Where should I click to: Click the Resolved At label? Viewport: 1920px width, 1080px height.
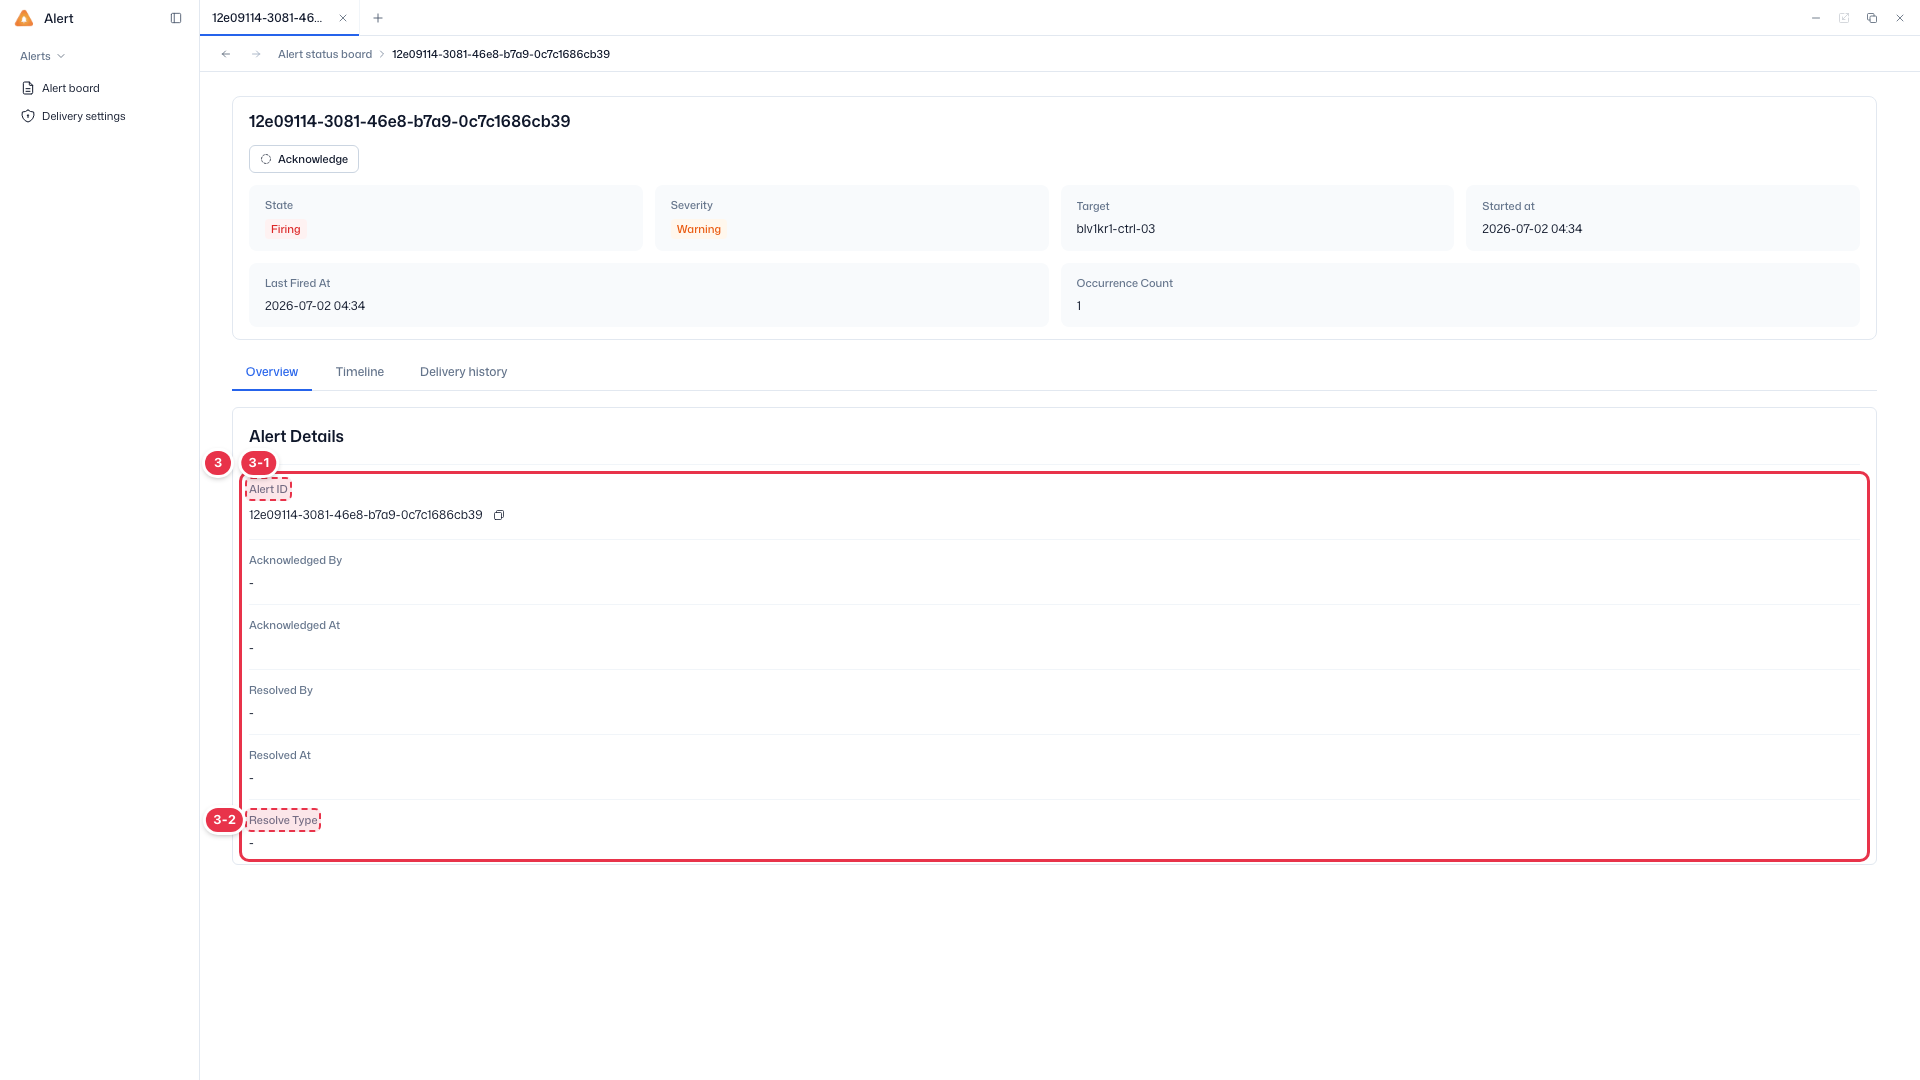(x=280, y=755)
